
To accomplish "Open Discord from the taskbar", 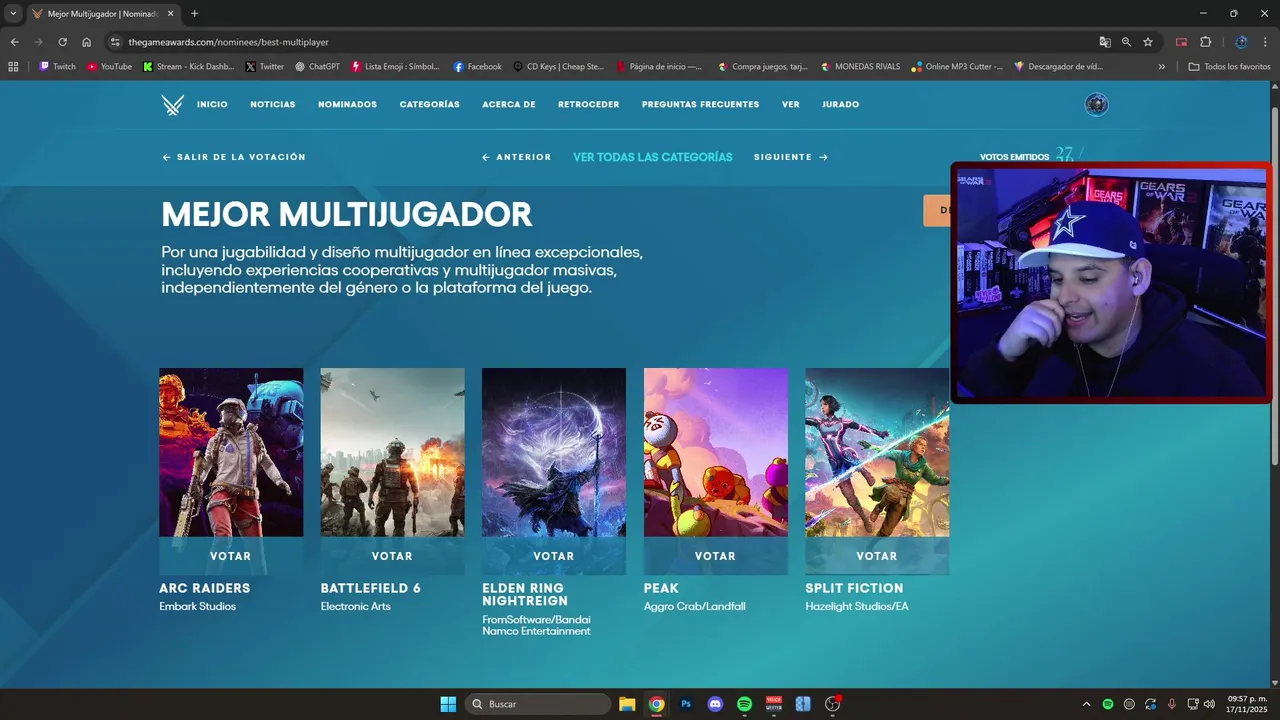I will click(715, 704).
